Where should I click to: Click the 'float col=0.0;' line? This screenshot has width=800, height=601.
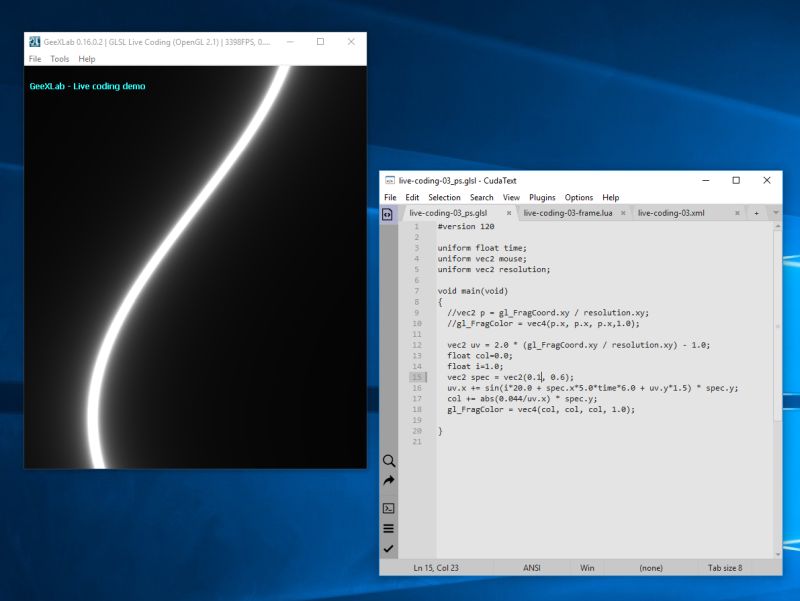[x=480, y=356]
